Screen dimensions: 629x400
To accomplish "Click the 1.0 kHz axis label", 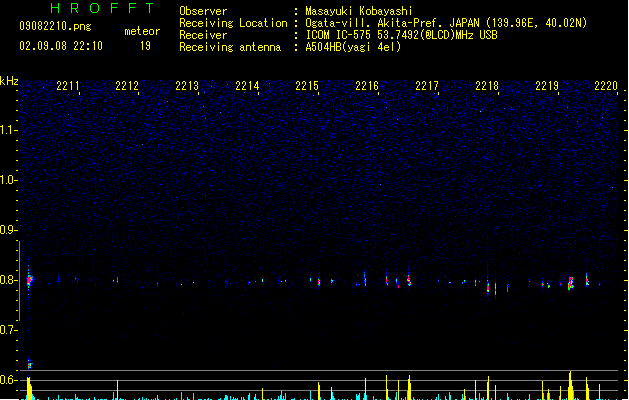I will point(8,180).
